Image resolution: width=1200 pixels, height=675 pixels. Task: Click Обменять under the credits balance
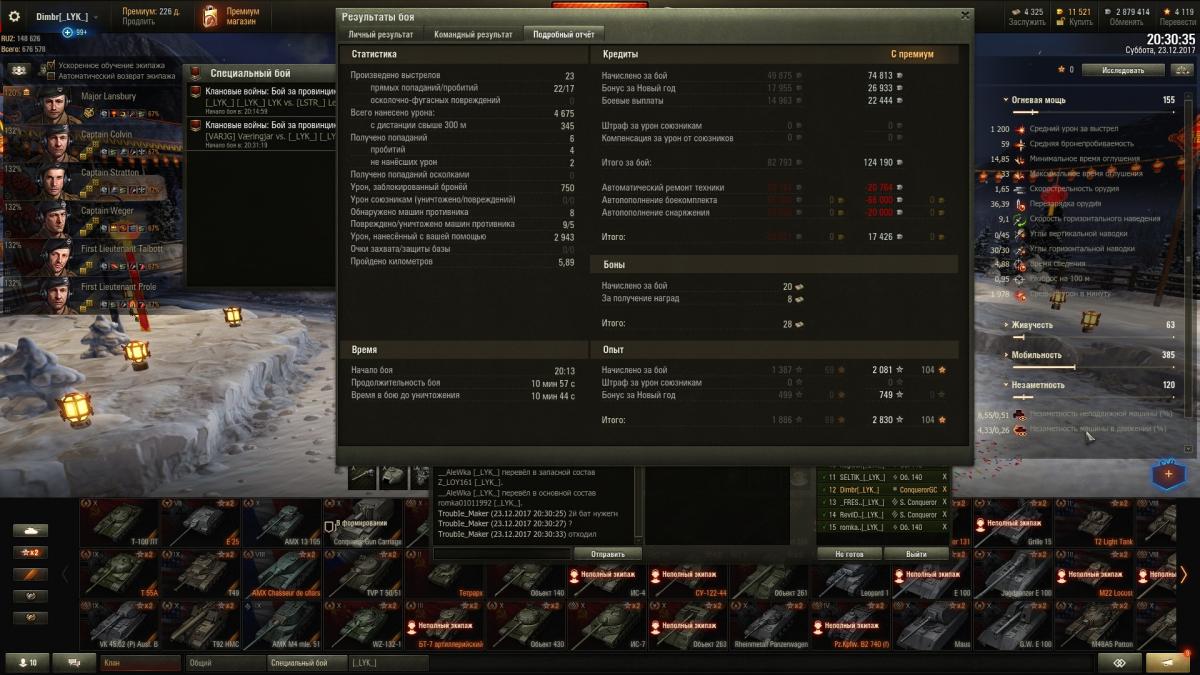(x=1126, y=22)
